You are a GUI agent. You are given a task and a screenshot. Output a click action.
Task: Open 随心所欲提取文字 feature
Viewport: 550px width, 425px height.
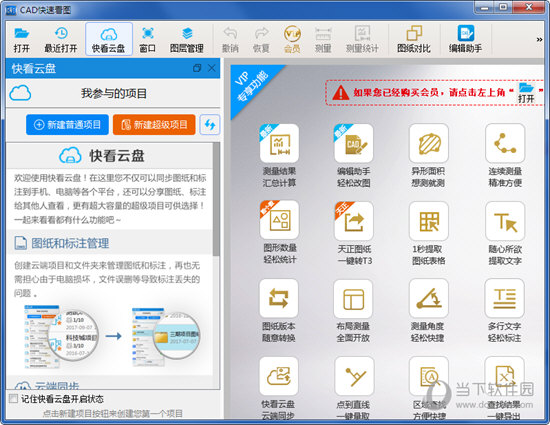coord(505,233)
